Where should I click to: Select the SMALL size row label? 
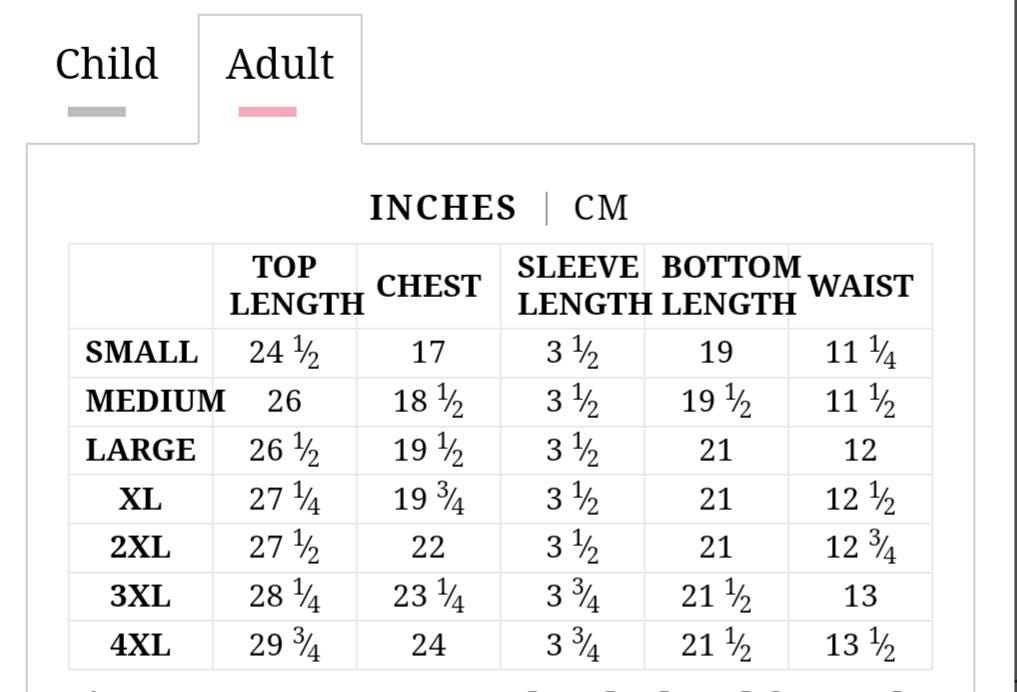[141, 353]
